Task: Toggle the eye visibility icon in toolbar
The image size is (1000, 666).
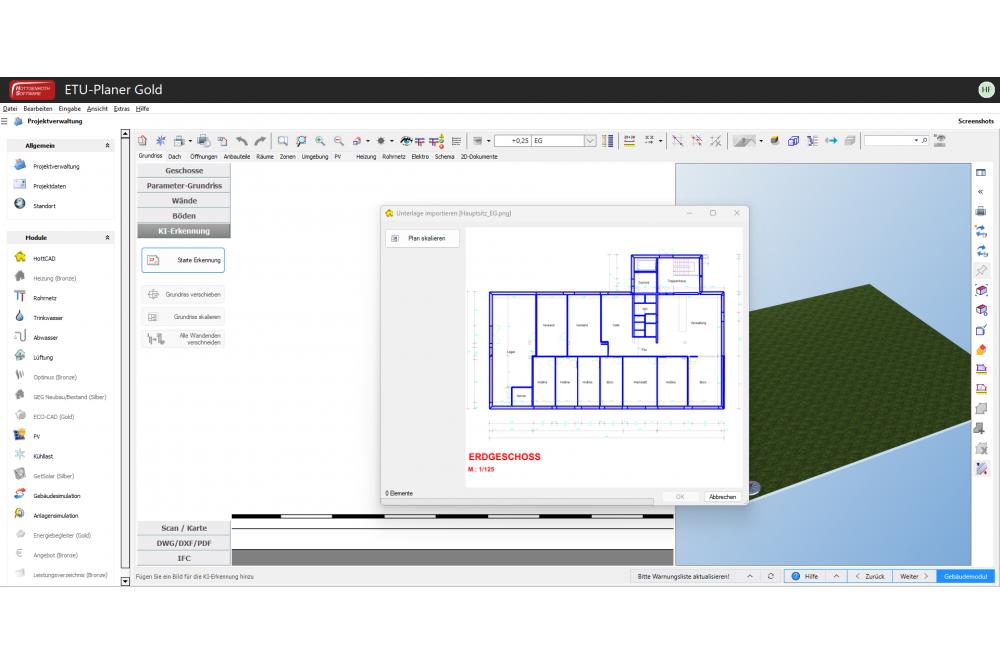Action: (x=405, y=141)
